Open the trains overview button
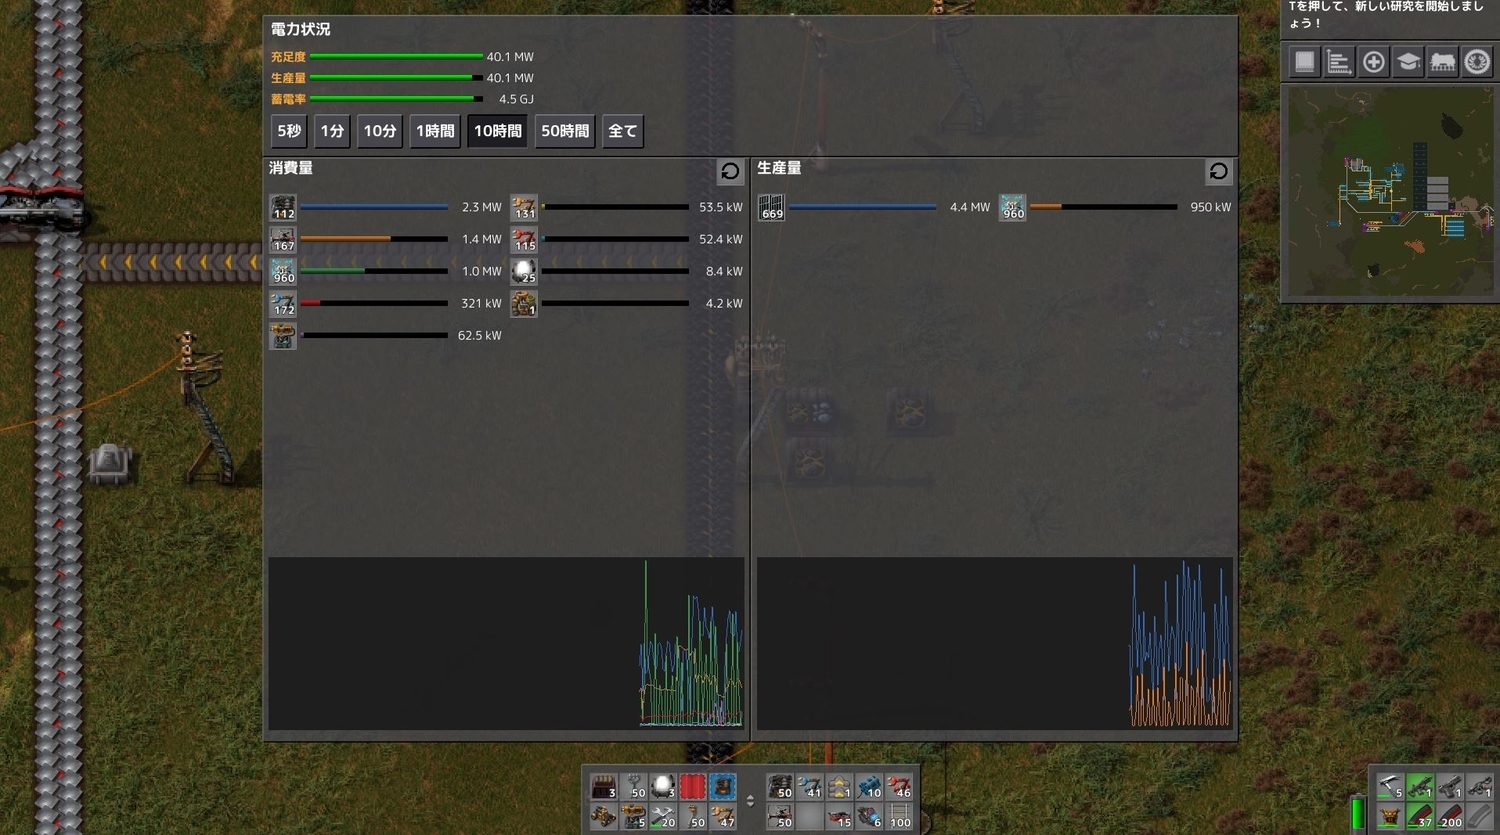Screen dimensions: 1500x835 [1443, 62]
